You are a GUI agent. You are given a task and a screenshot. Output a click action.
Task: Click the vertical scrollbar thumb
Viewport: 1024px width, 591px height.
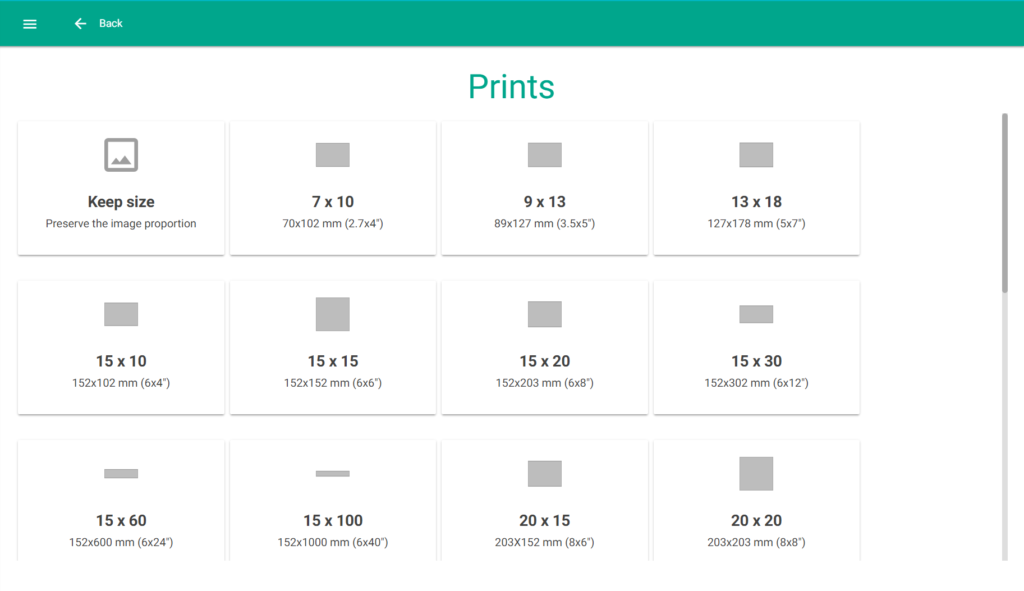tap(1004, 203)
